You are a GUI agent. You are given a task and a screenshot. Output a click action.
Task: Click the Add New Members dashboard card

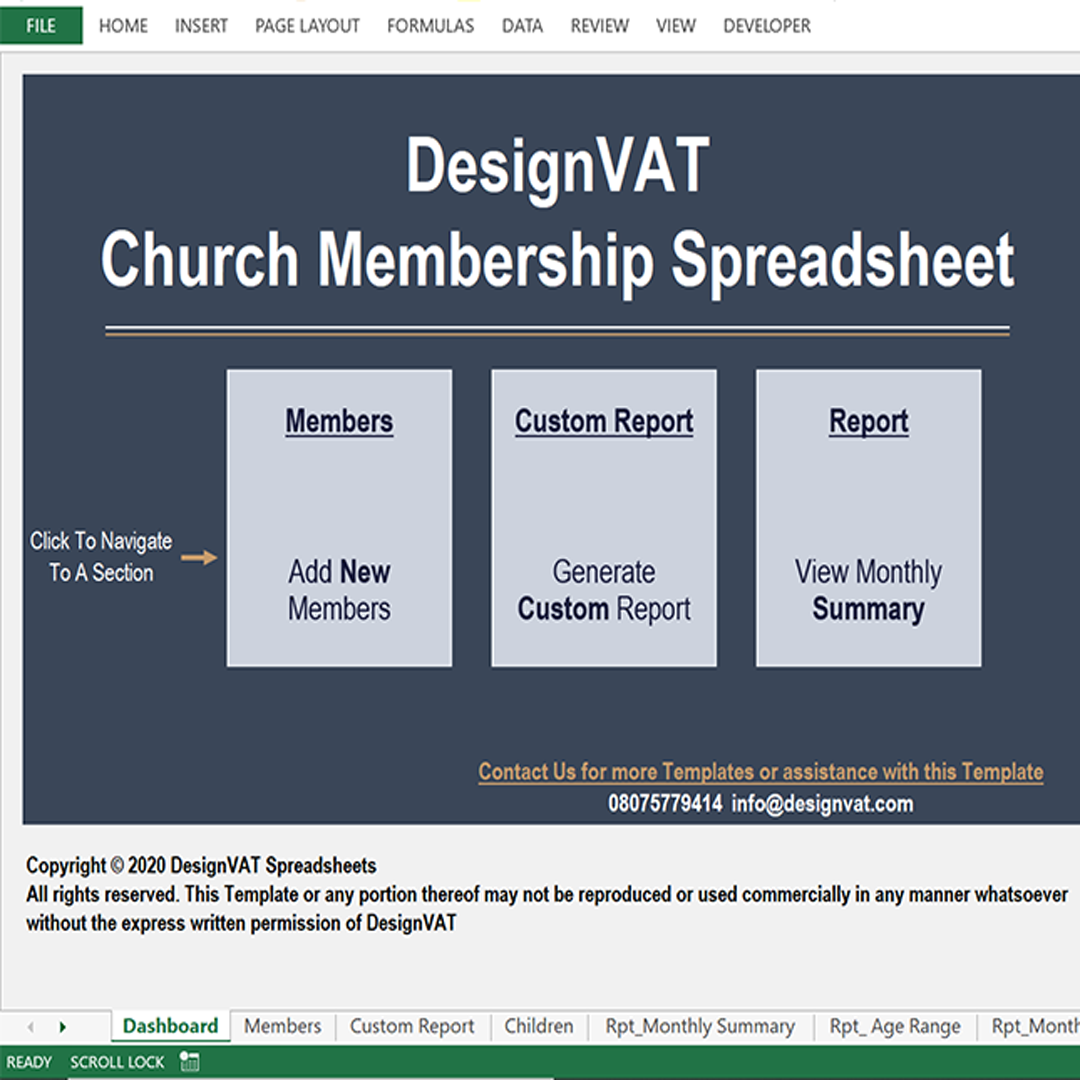tap(339, 518)
